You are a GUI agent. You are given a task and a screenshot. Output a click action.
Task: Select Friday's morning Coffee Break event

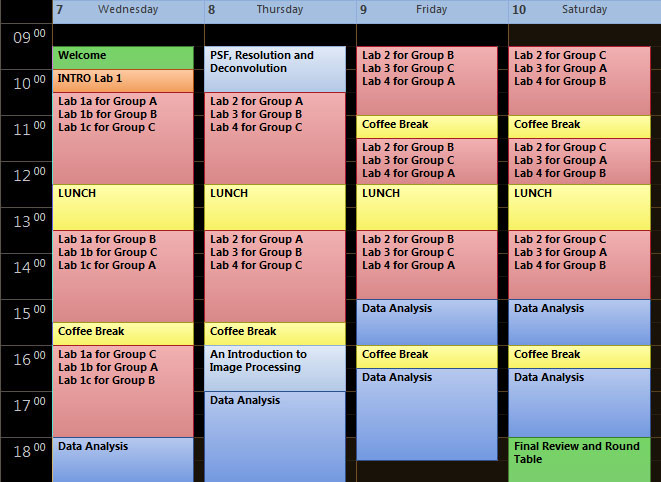click(428, 126)
